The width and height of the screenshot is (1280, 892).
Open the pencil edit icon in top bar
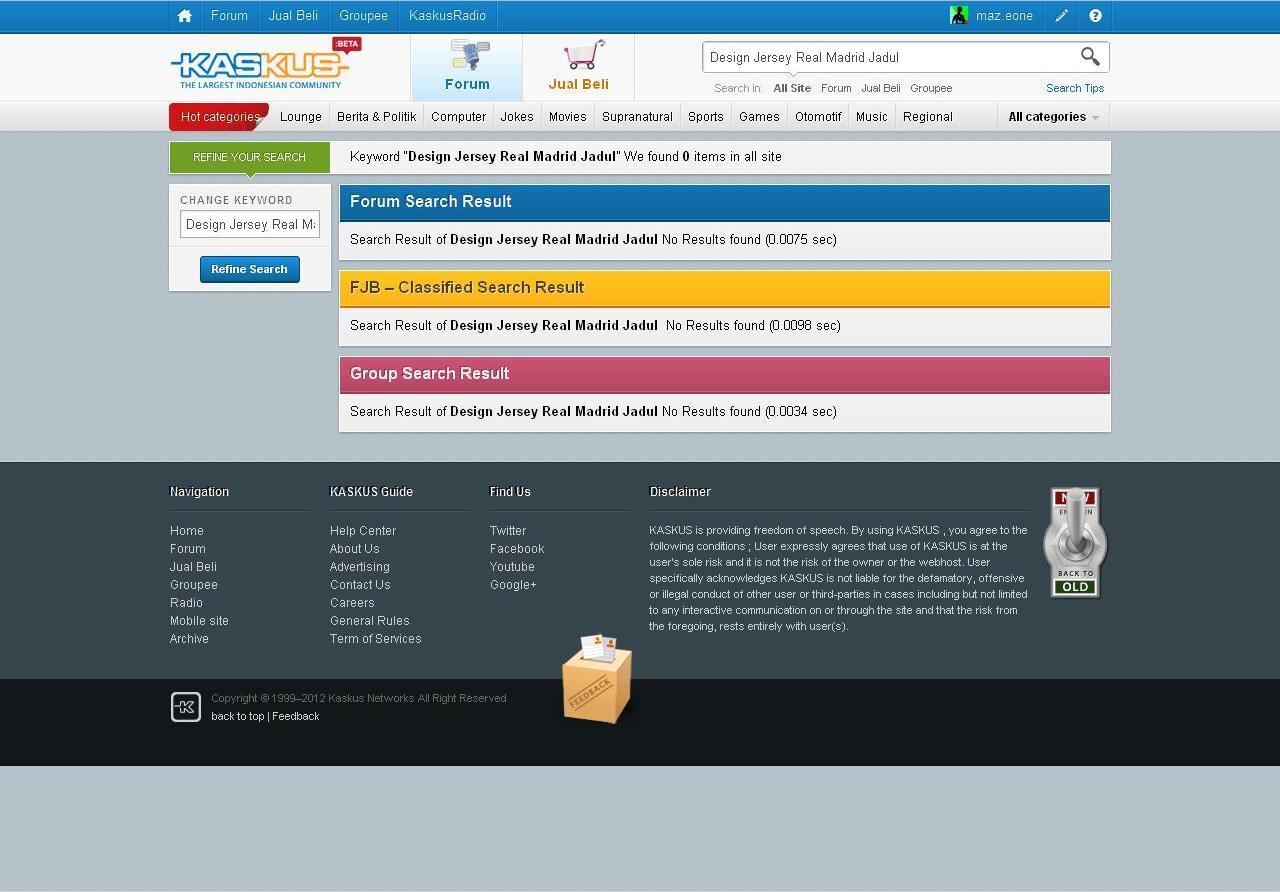(x=1061, y=16)
